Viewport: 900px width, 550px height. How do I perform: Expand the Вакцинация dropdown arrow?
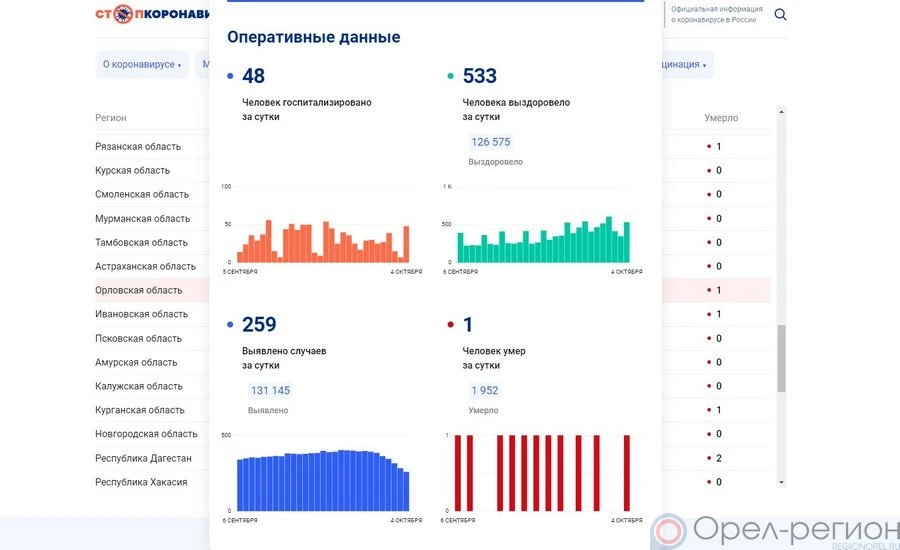pyautogui.click(x=704, y=65)
